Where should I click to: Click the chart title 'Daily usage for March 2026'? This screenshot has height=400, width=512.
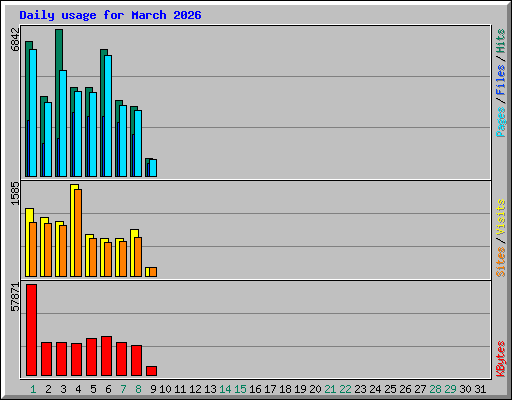110,15
